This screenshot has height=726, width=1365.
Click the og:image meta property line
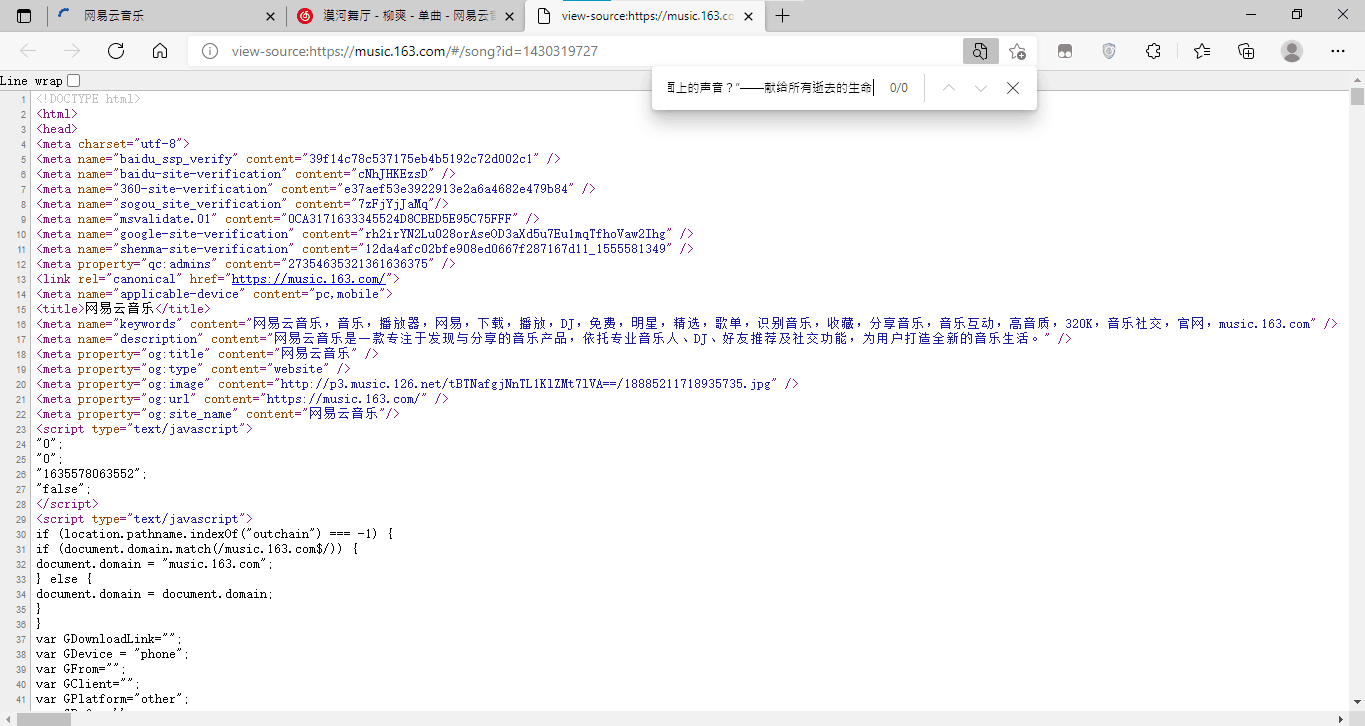tap(417, 384)
